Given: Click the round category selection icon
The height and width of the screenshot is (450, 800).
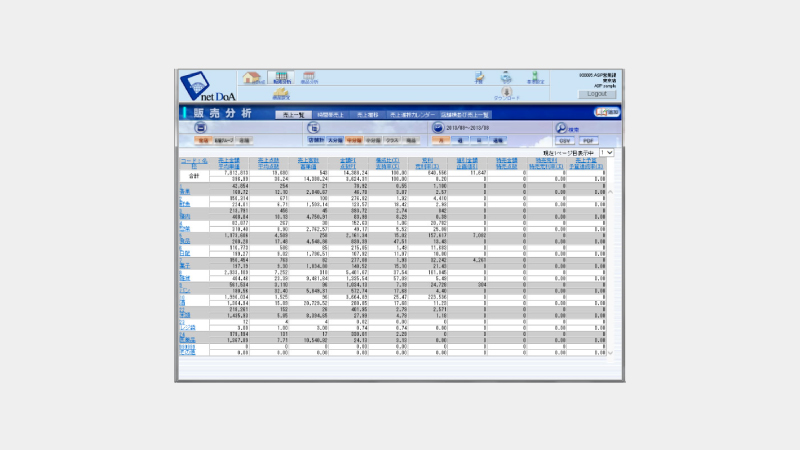Looking at the screenshot, I should coord(313,128).
